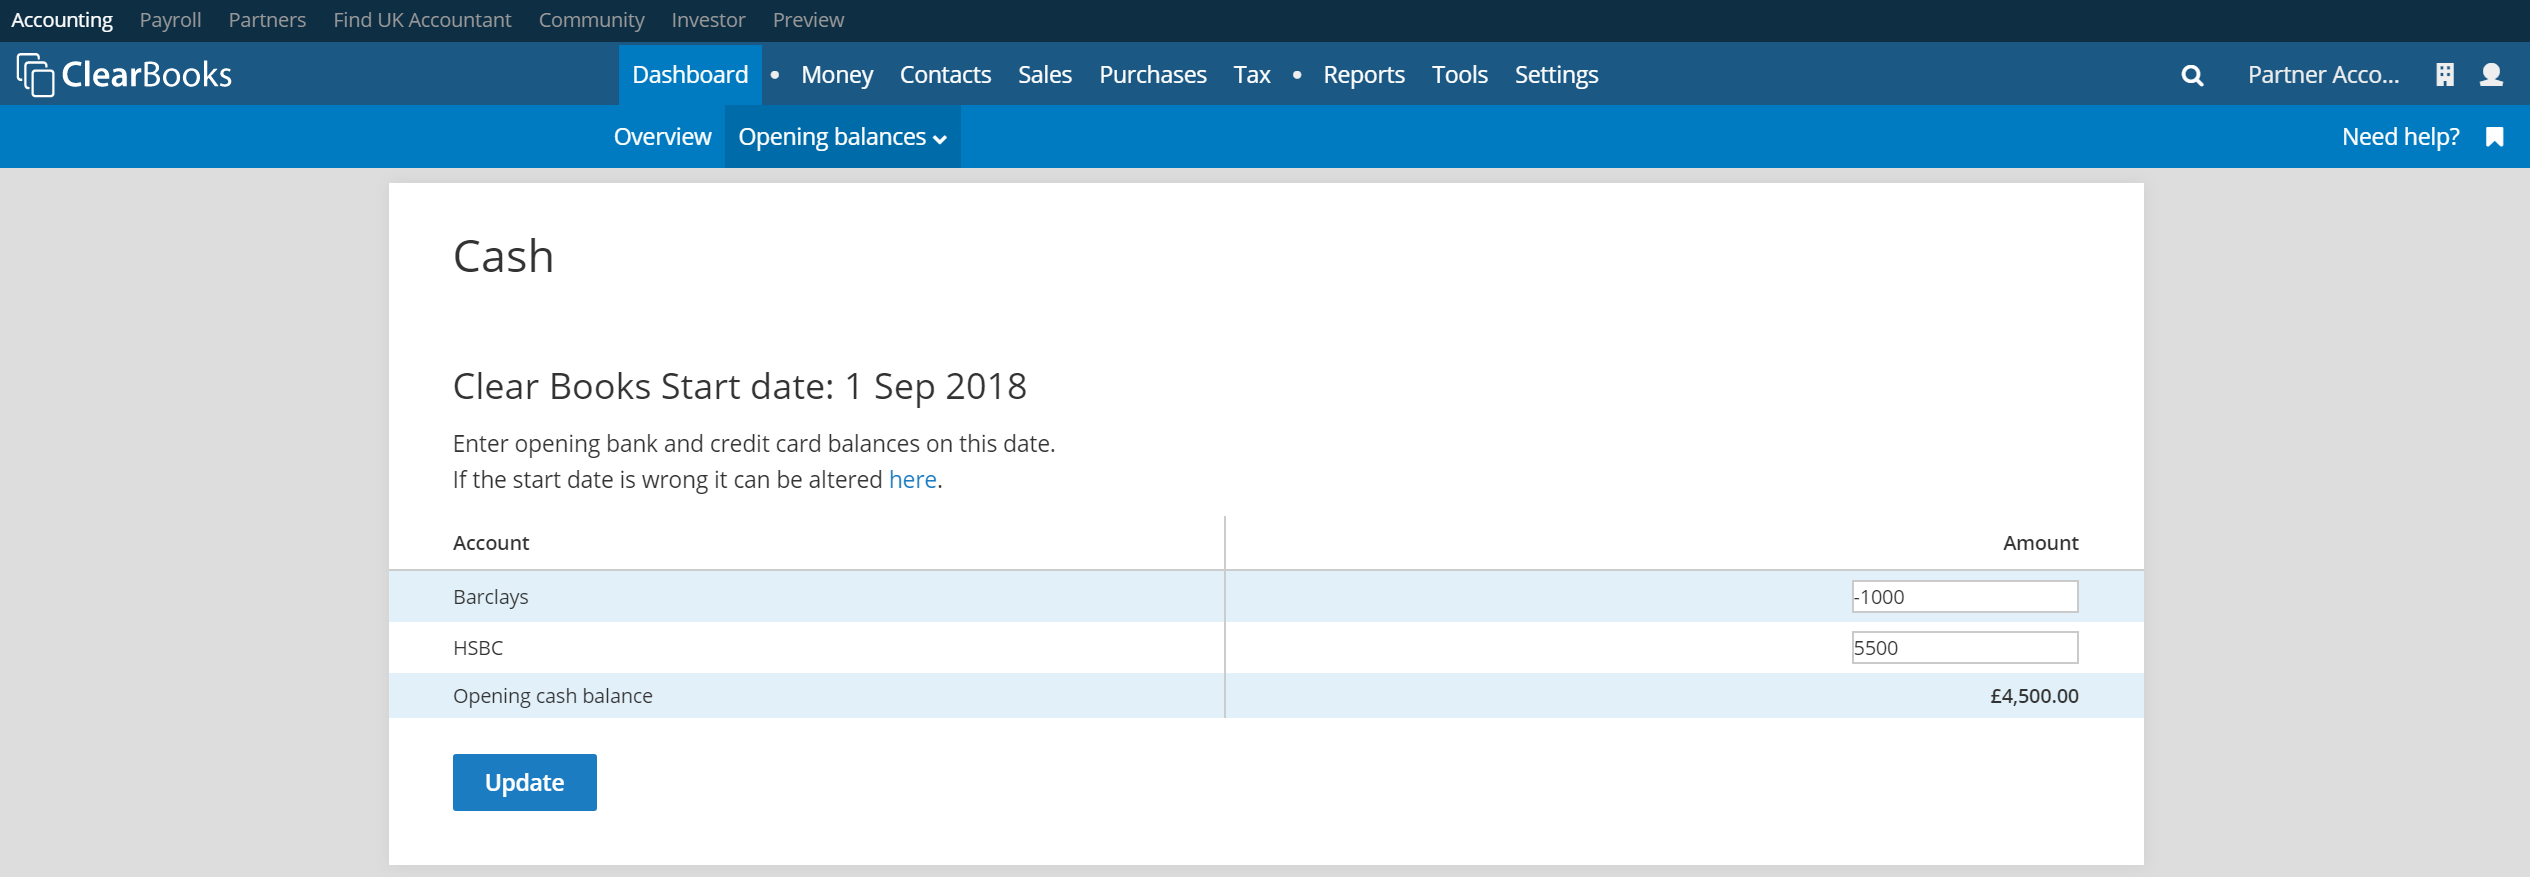Viewport: 2530px width, 877px height.
Task: Click the Clear Books Start date heading
Action: tap(739, 386)
